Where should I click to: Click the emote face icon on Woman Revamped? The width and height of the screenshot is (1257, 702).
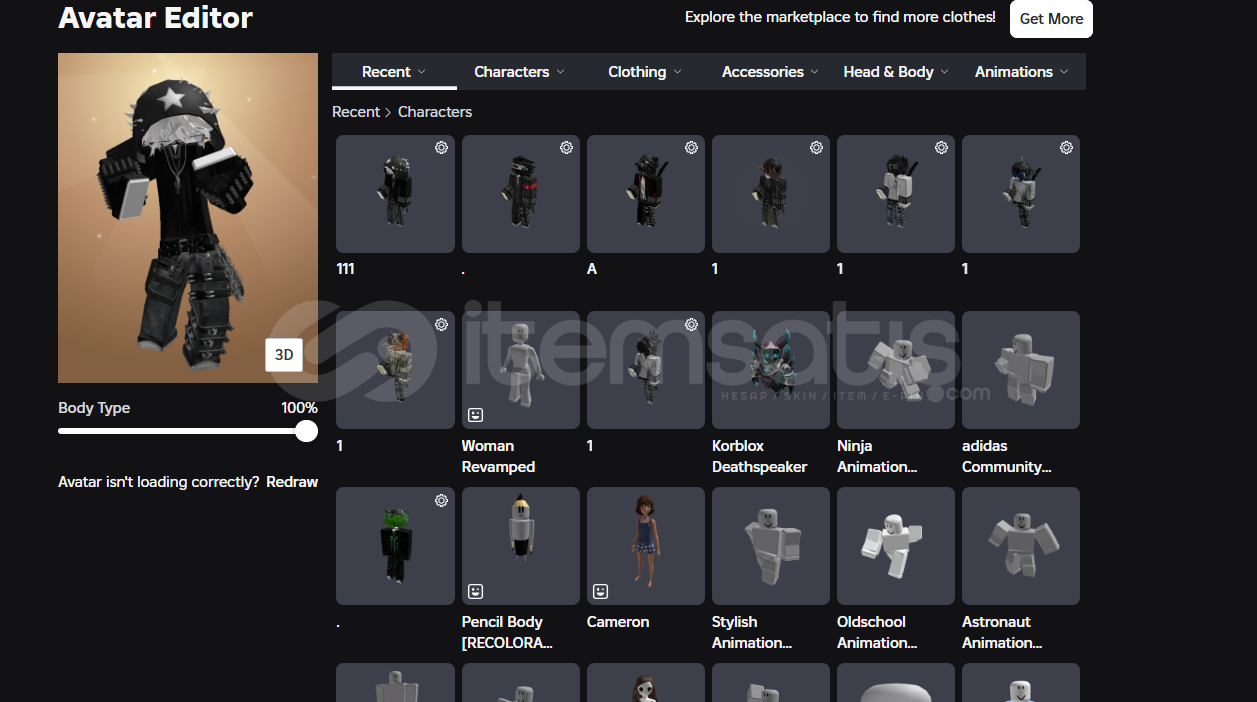click(476, 415)
